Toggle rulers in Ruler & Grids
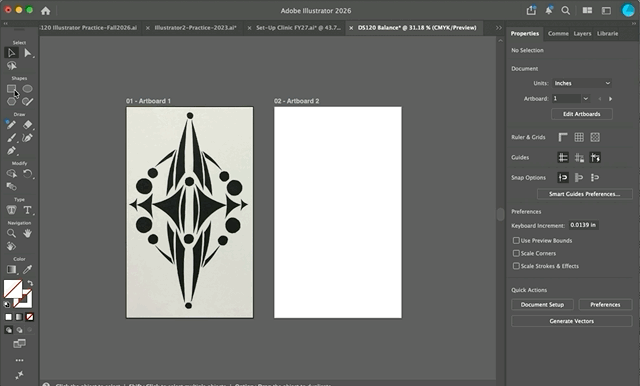Image resolution: width=640 pixels, height=386 pixels. (563, 137)
